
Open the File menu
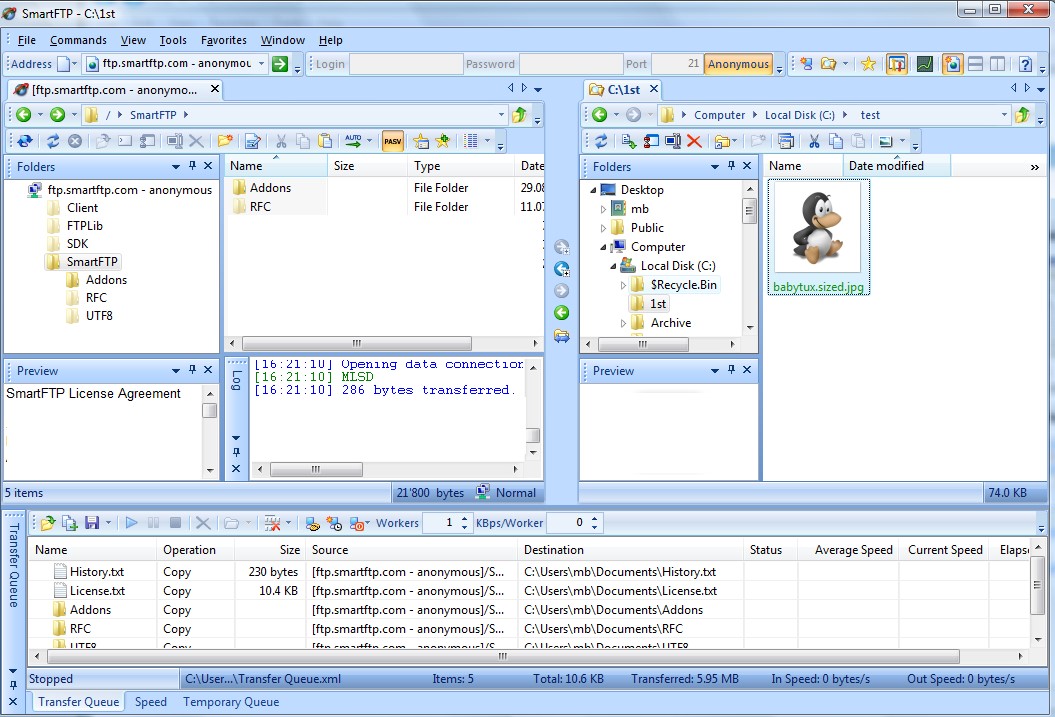point(27,40)
